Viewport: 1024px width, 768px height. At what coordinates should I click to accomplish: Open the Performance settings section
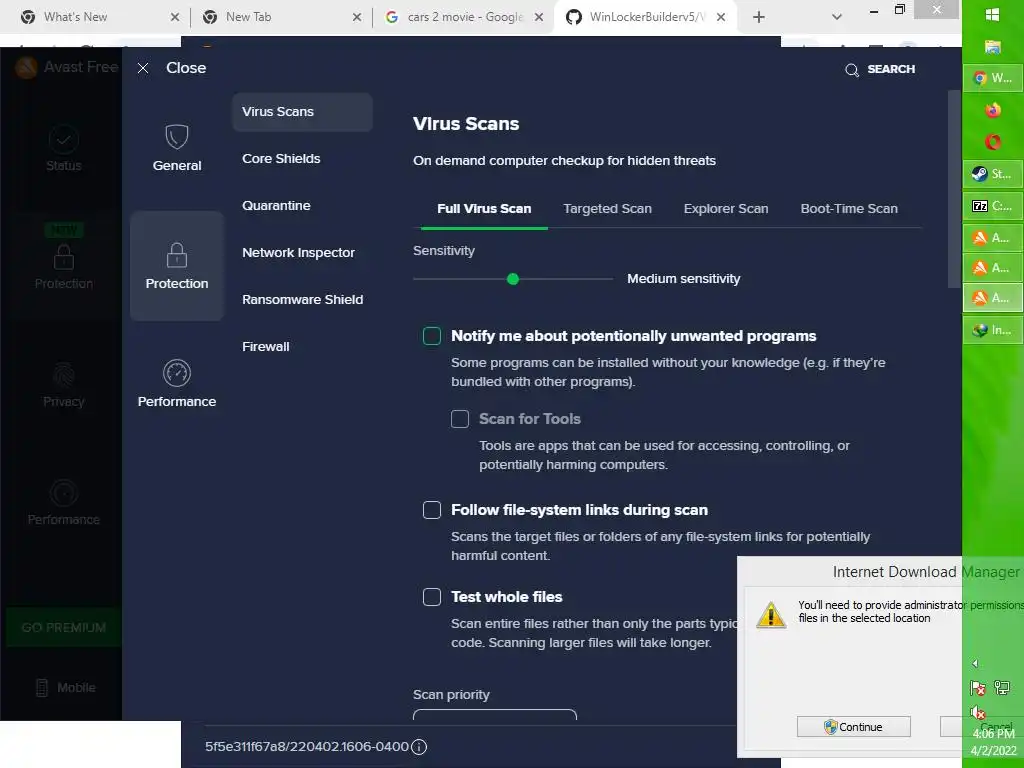(177, 383)
